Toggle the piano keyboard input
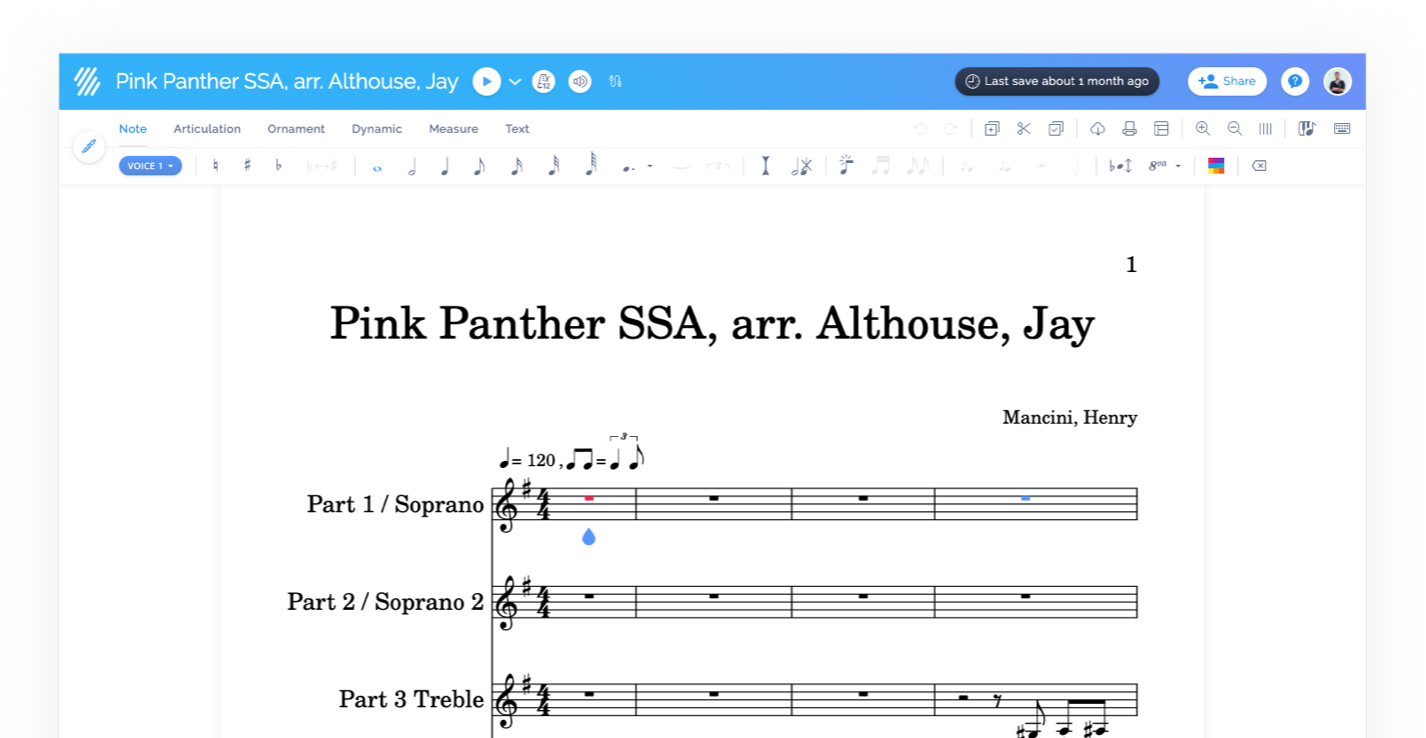Image resolution: width=1426 pixels, height=738 pixels. click(x=1306, y=128)
